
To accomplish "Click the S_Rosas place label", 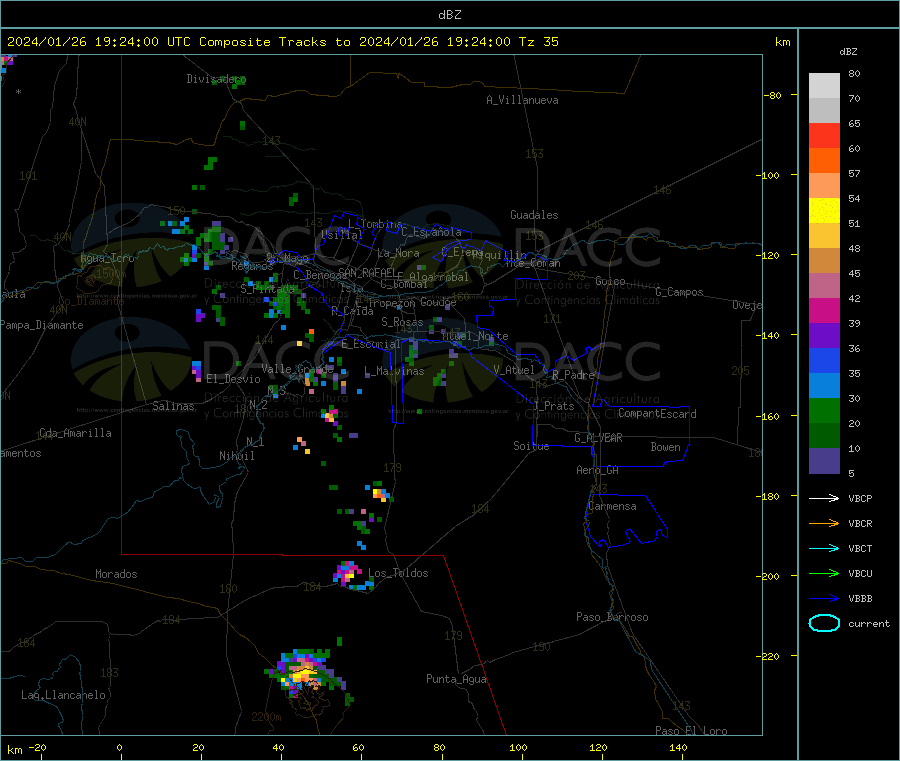I will 402,322.
